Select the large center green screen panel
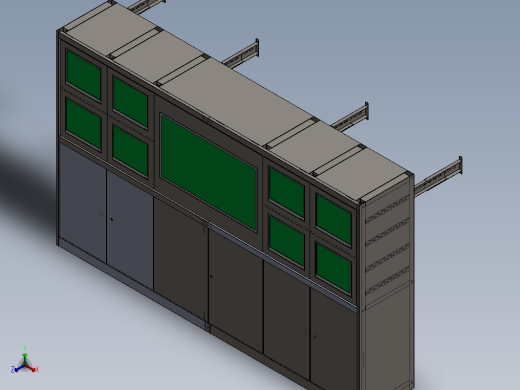 pyautogui.click(x=209, y=173)
